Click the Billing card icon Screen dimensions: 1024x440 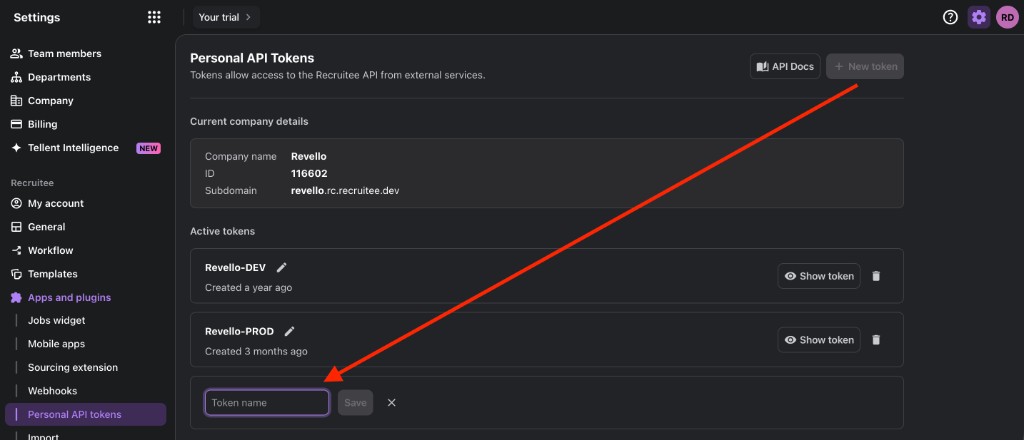click(x=16, y=124)
